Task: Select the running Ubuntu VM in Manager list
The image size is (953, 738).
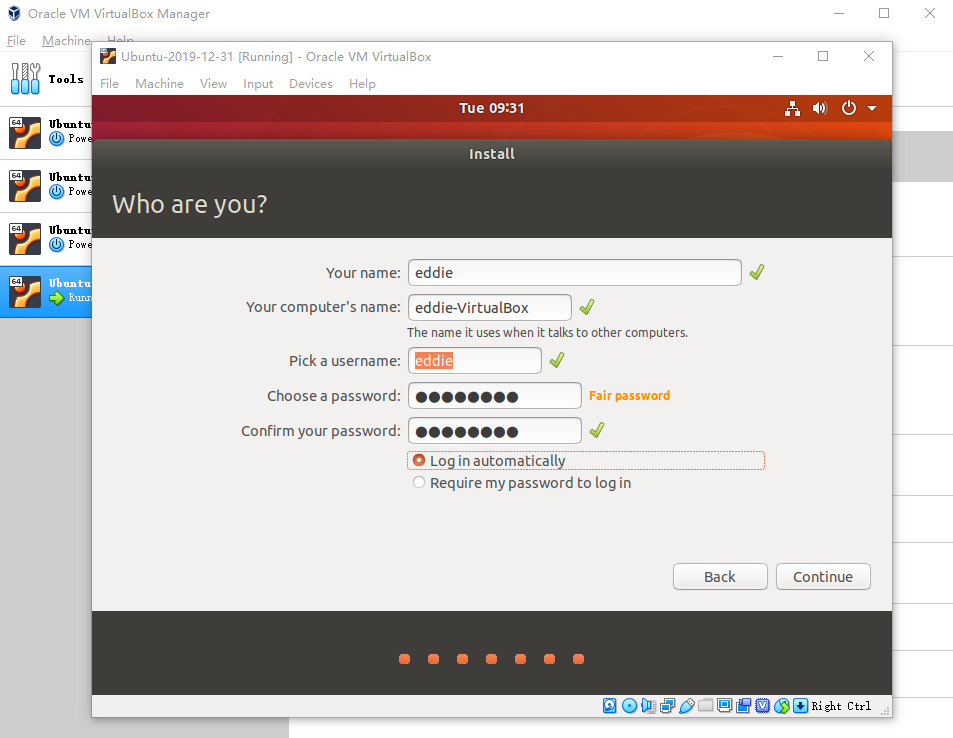Action: [x=46, y=292]
